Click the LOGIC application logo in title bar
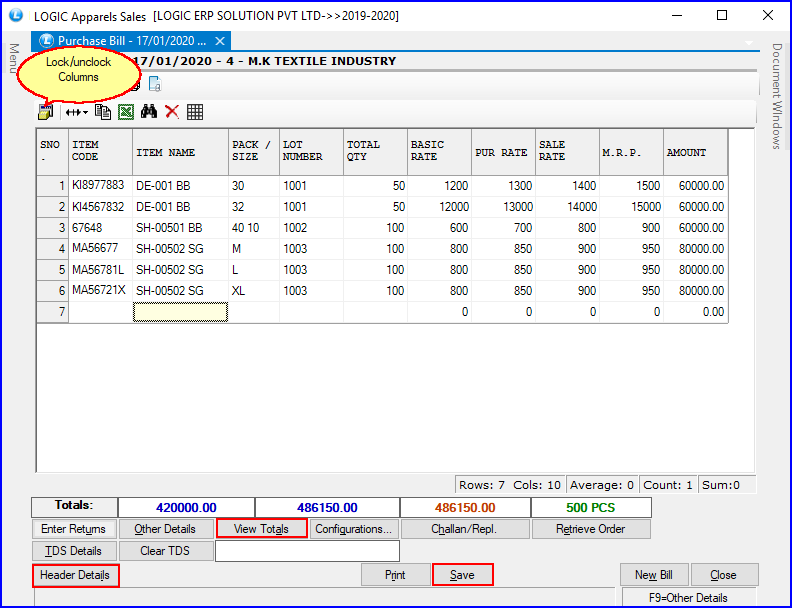This screenshot has height=608, width=792. pyautogui.click(x=16, y=15)
